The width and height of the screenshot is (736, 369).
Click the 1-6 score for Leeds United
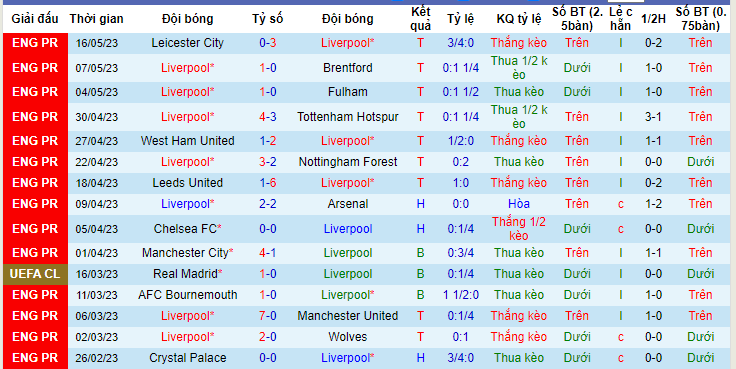(x=268, y=183)
